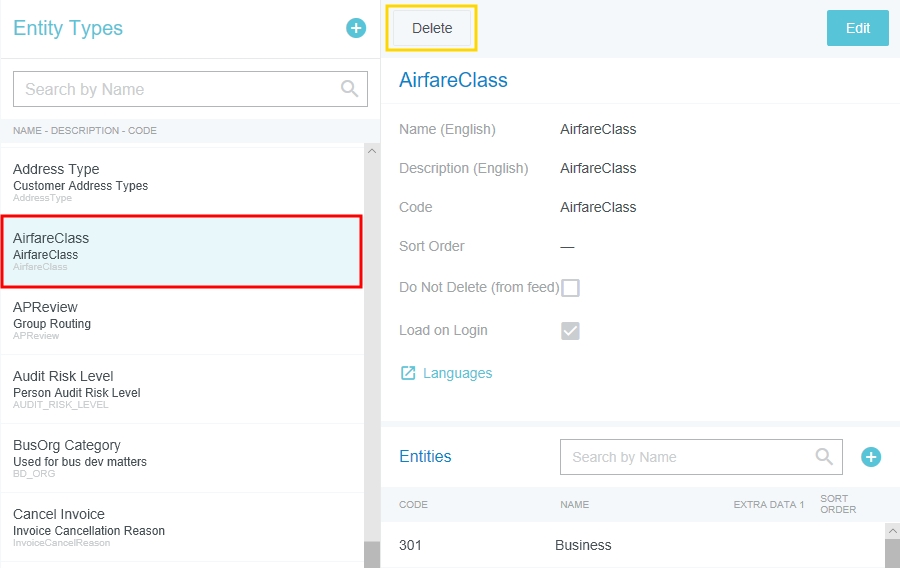Select Audit Risk Level entity type
This screenshot has height=568, width=900.
click(180, 389)
